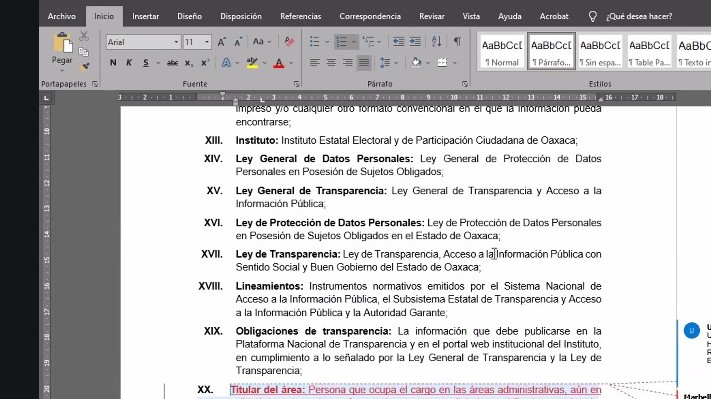Image resolution: width=711 pixels, height=399 pixels.
Task: Open the Aa change case dropdown
Action: click(x=262, y=42)
